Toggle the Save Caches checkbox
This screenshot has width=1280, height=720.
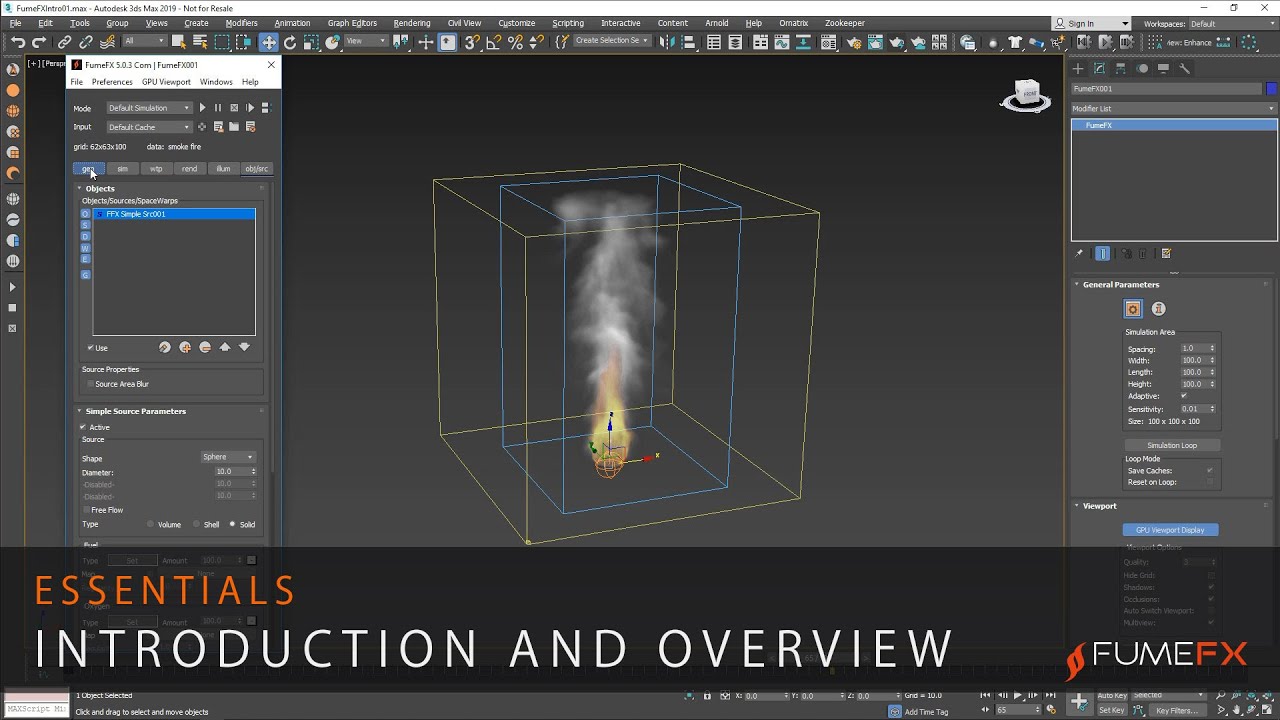(1210, 470)
